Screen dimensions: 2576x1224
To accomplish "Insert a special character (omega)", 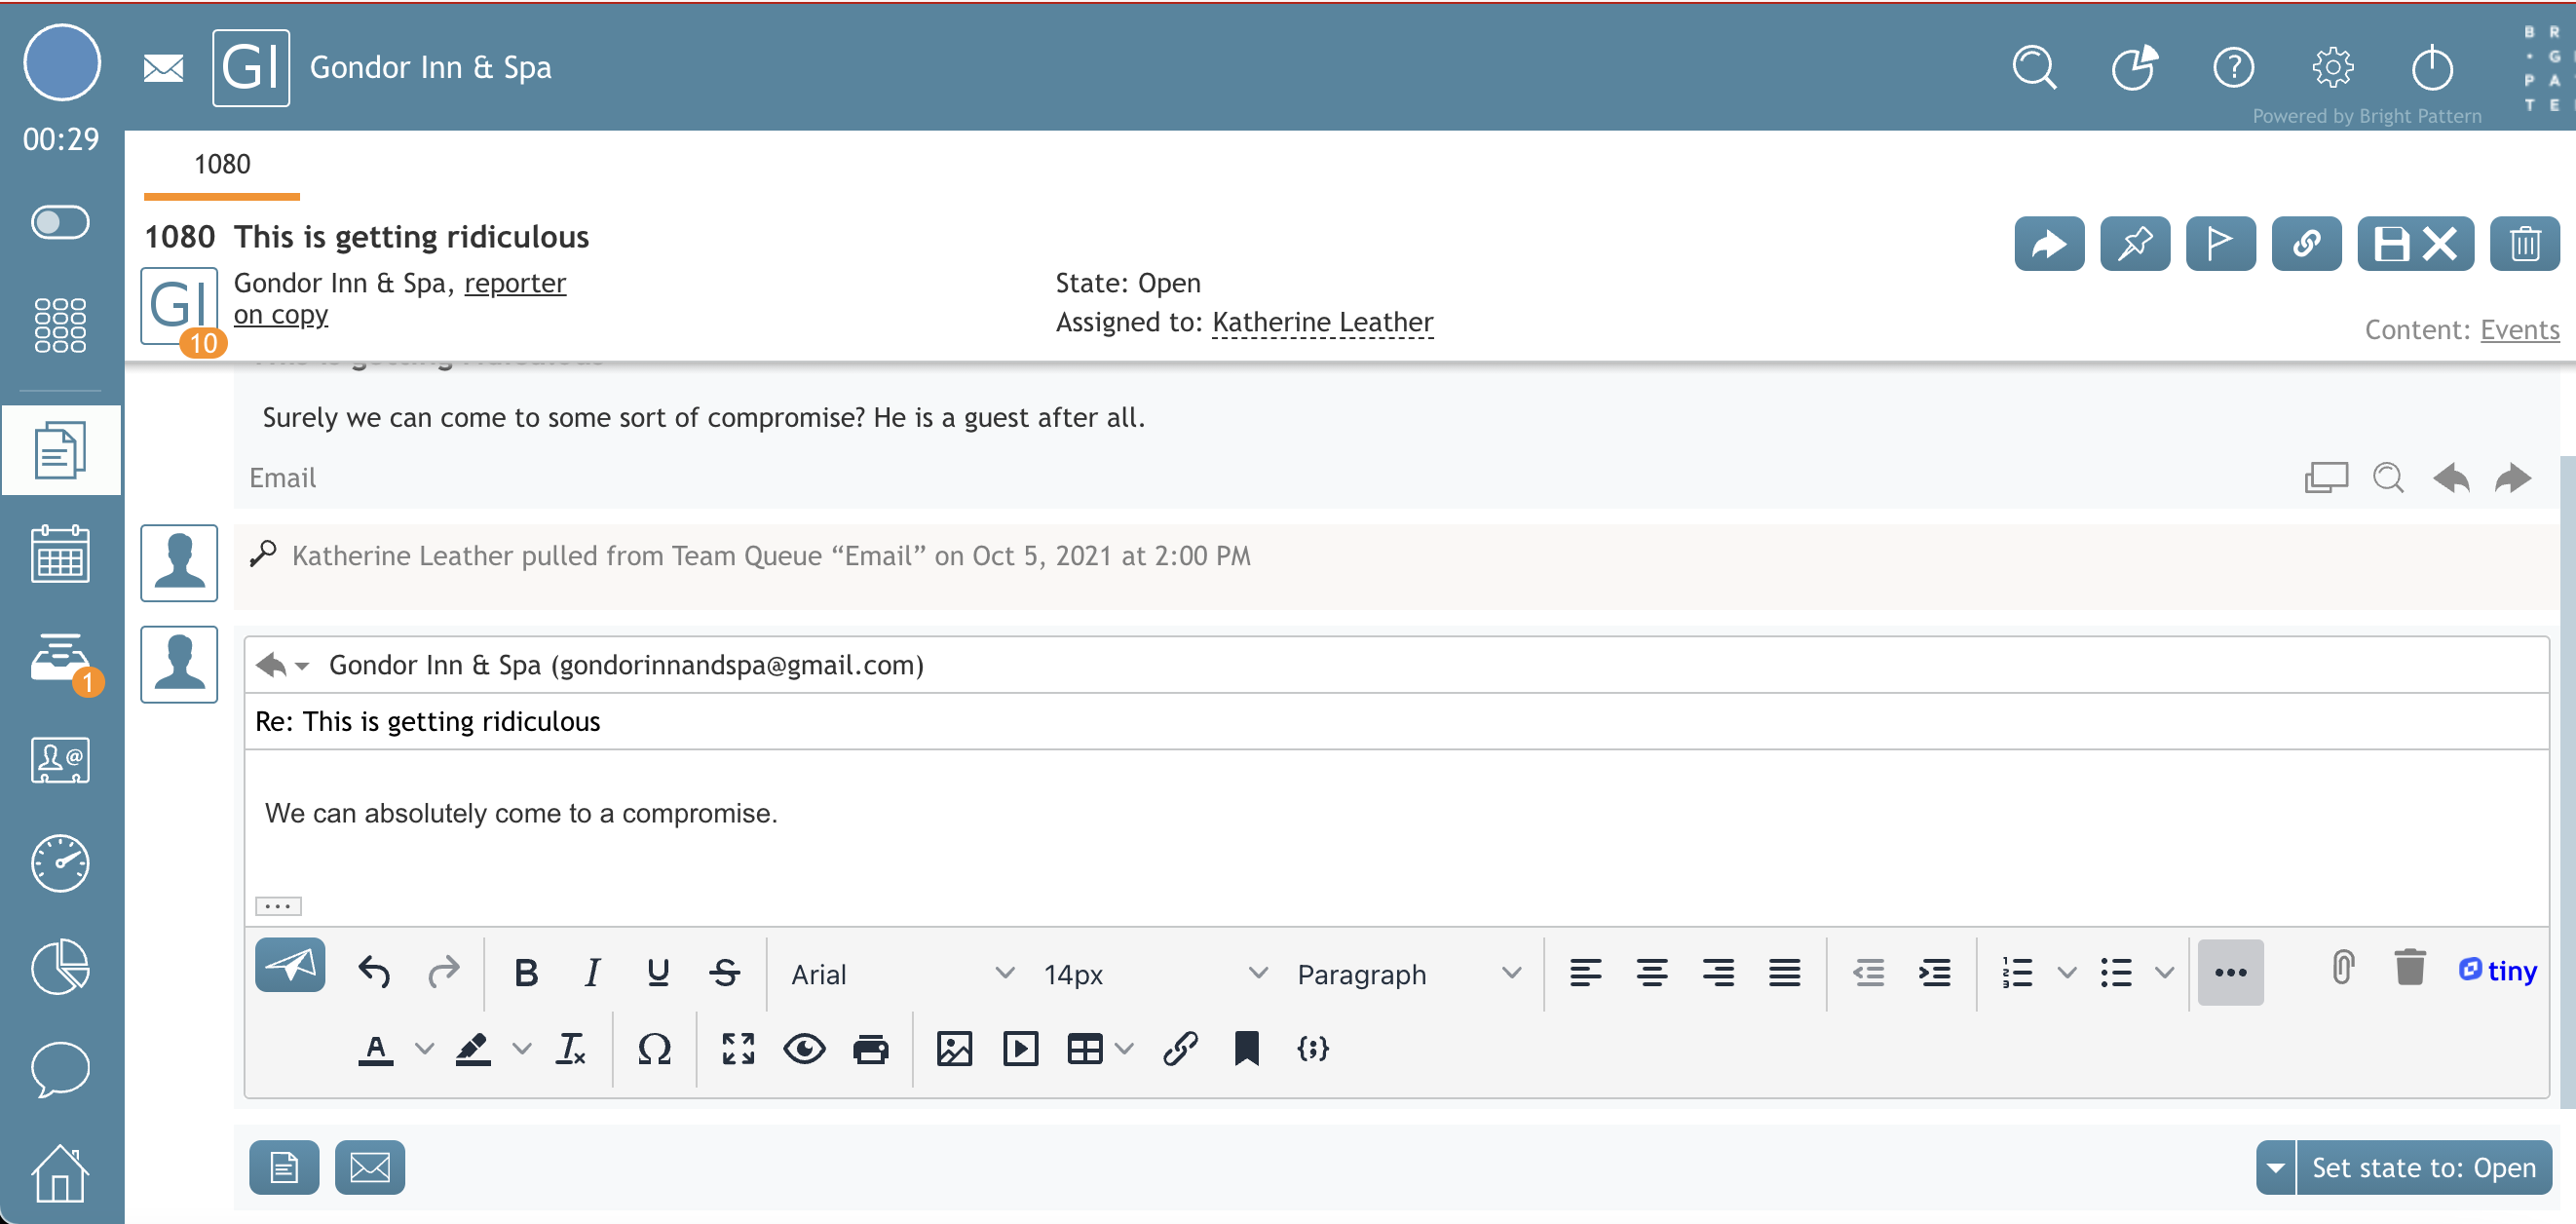I will pos(654,1049).
